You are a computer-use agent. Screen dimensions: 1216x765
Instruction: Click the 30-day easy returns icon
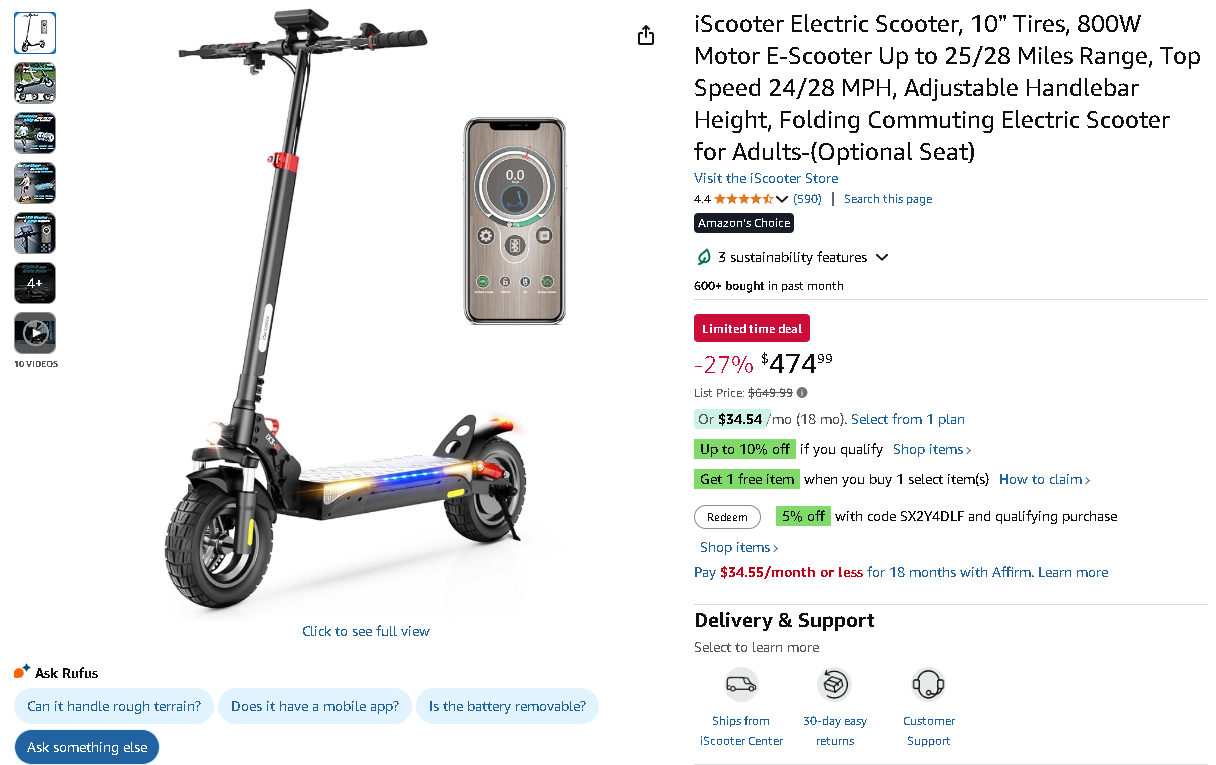point(834,685)
